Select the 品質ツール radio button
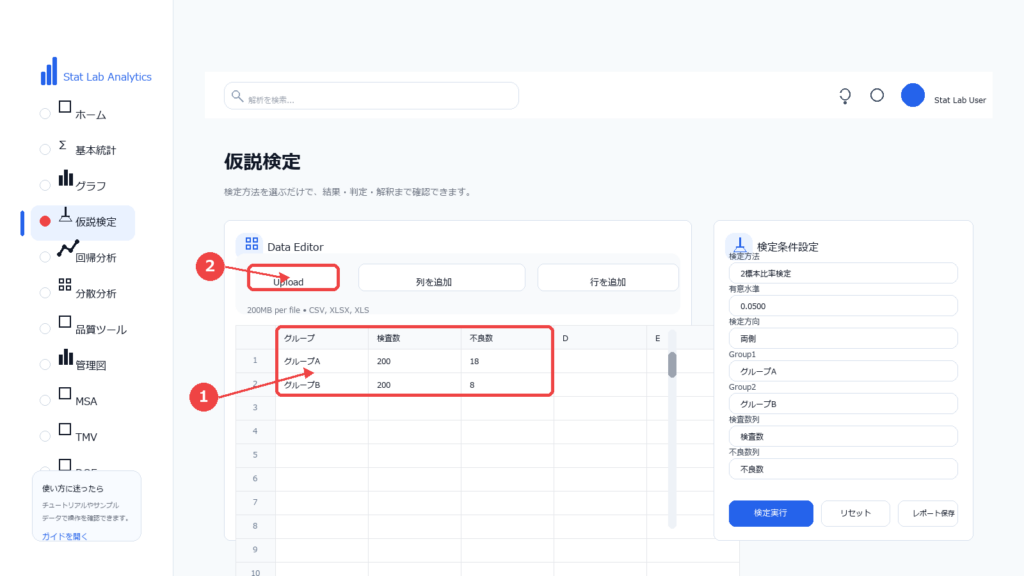This screenshot has width=1024, height=576. click(x=44, y=329)
